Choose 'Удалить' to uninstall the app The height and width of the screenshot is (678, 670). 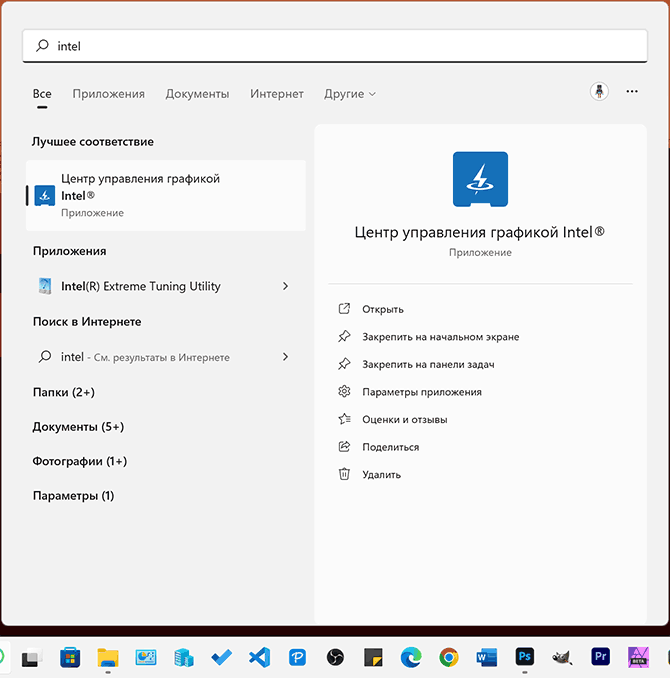pyautogui.click(x=381, y=475)
